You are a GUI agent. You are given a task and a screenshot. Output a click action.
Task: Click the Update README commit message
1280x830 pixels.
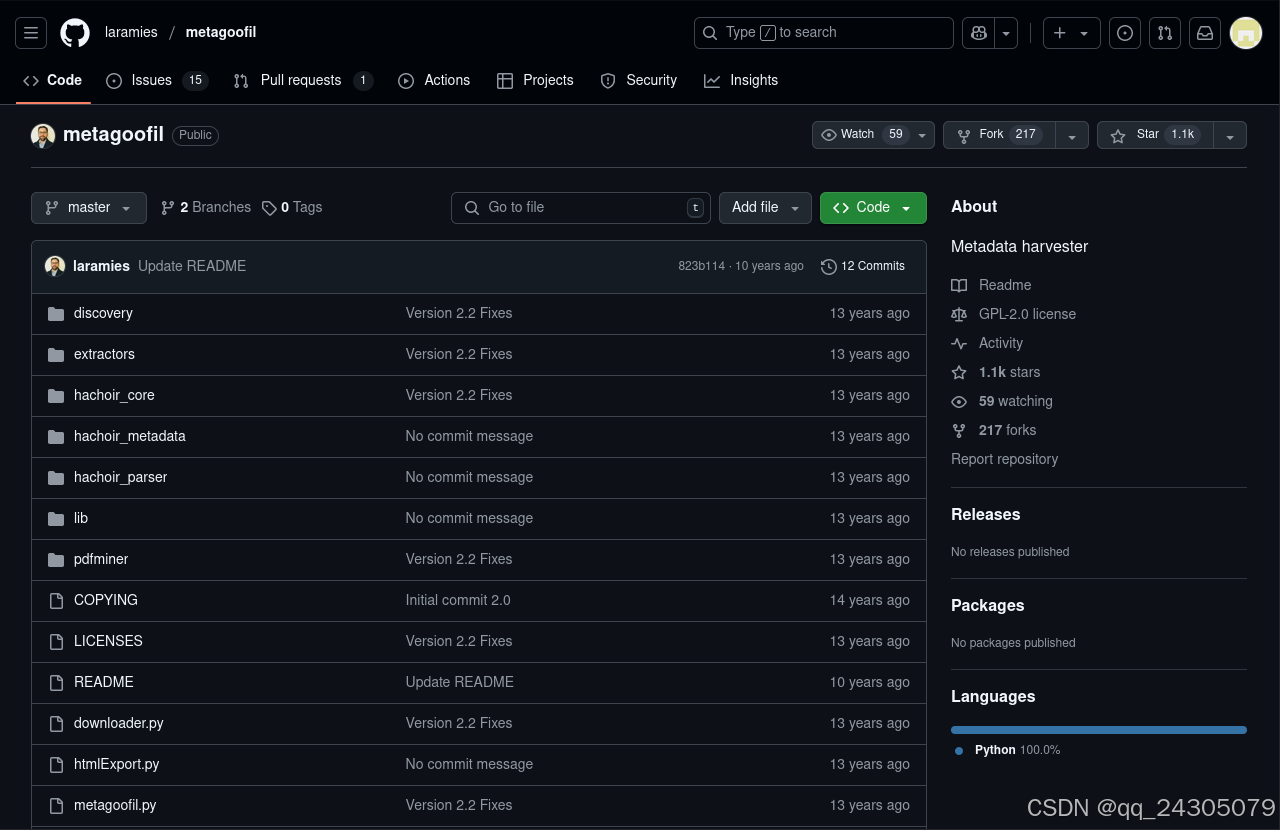click(x=192, y=266)
